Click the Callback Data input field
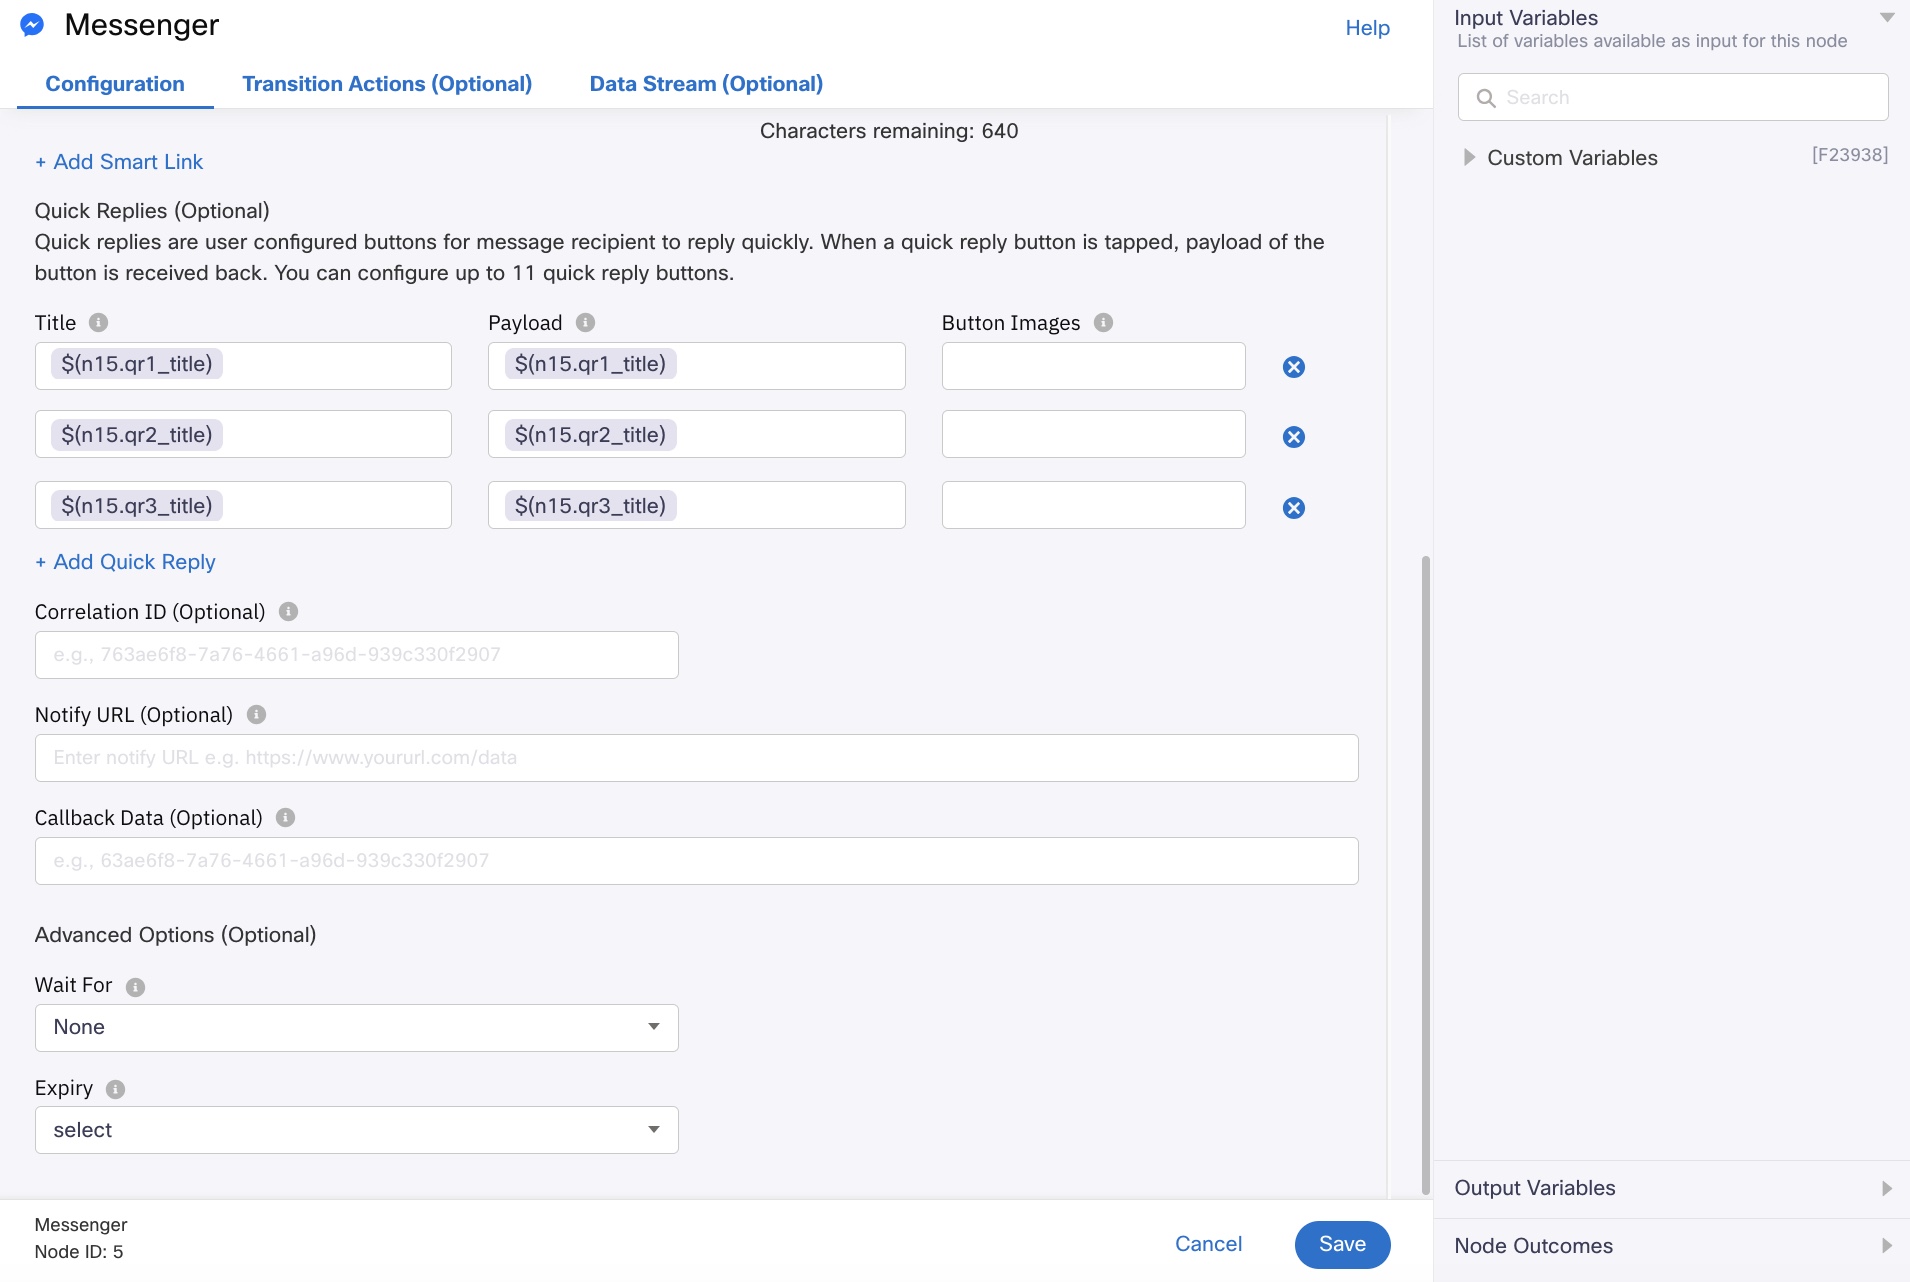Viewport: 1910px width, 1282px height. click(696, 861)
